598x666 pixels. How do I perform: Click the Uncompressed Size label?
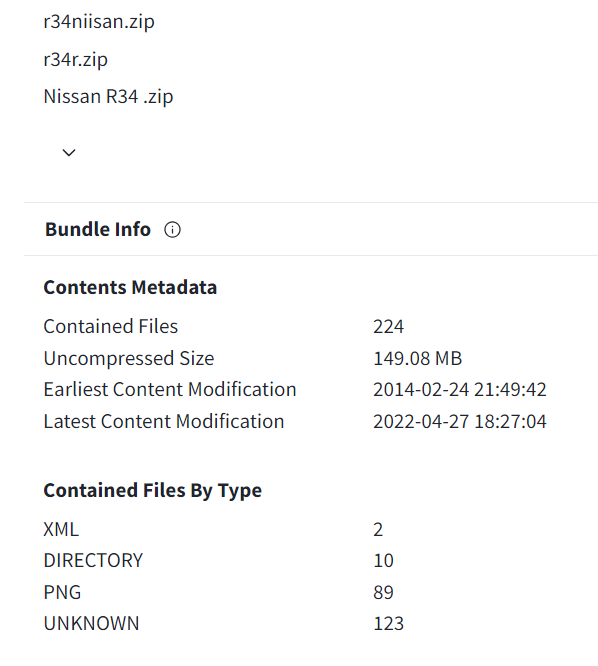coord(129,358)
